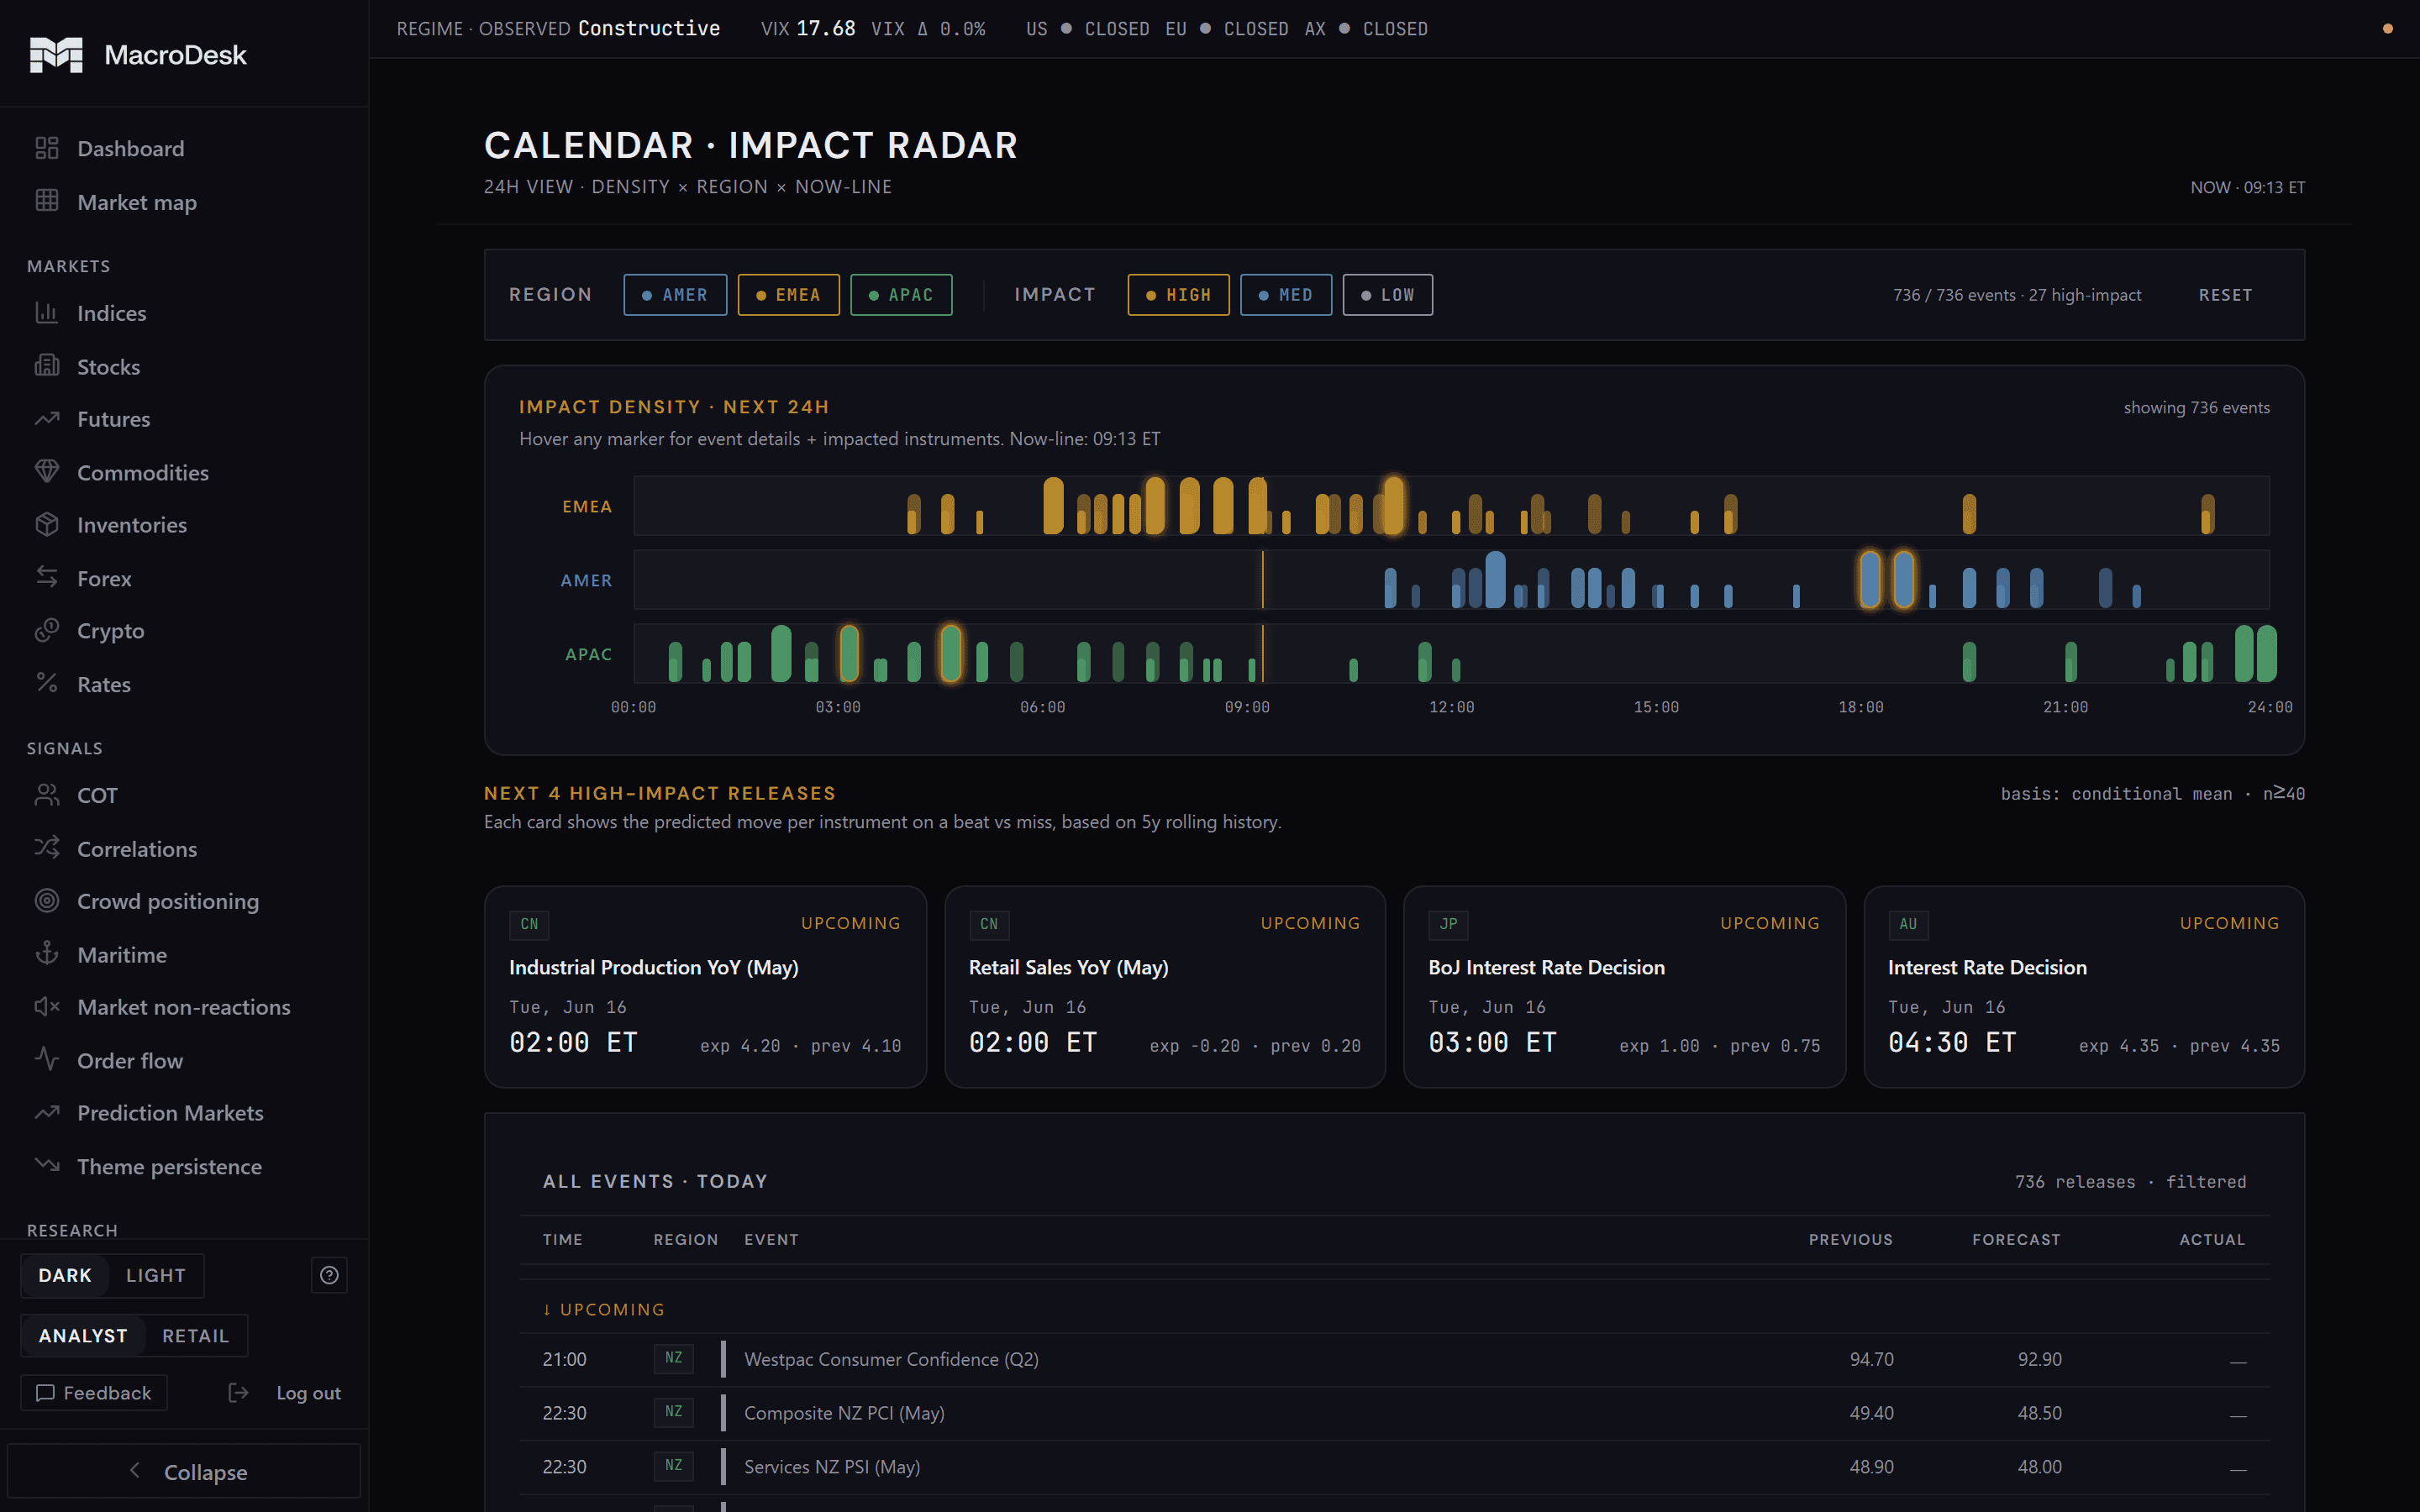Click the Commodities gem icon
Screen dimensions: 2420x1512
(x=47, y=472)
